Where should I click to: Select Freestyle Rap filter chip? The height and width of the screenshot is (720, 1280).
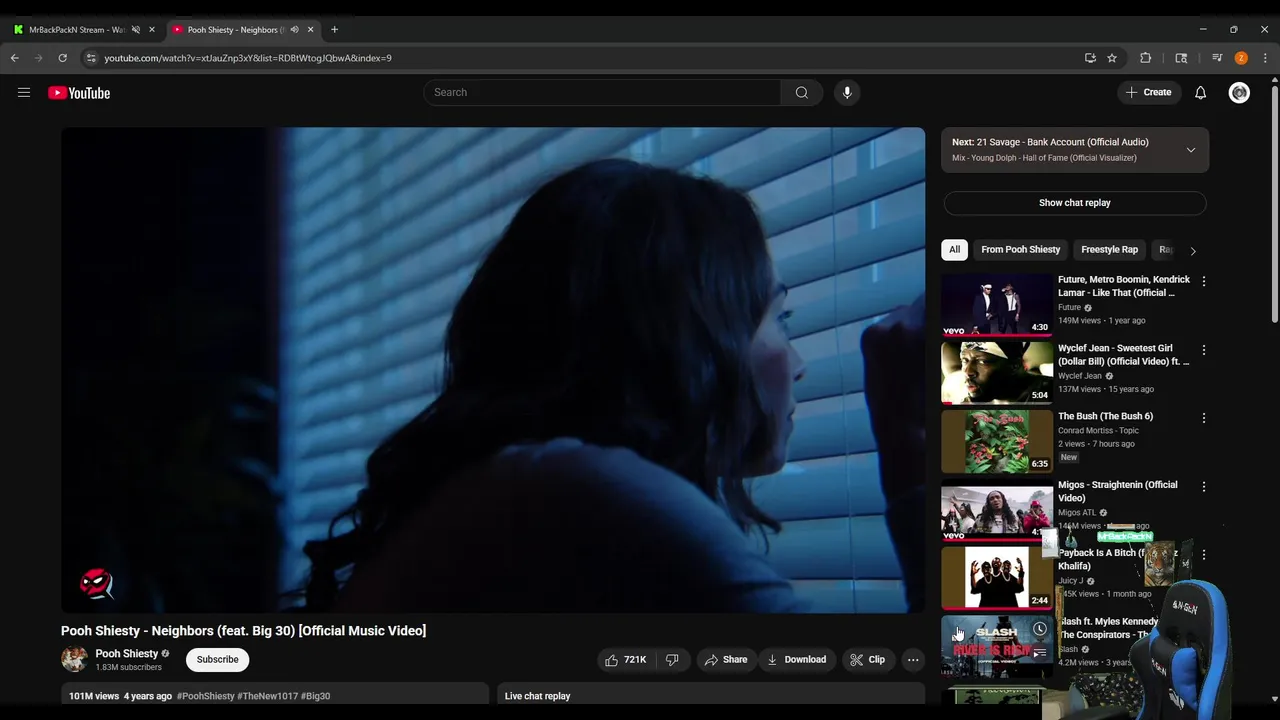pyautogui.click(x=1109, y=250)
